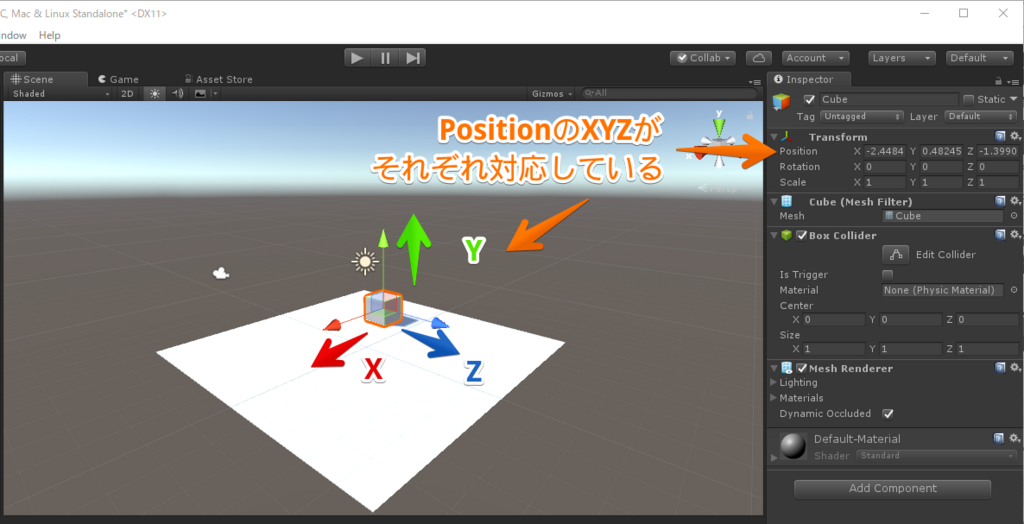Collapse the Cube (Mesh Filter) component
This screenshot has width=1024, height=524.
coord(774,202)
